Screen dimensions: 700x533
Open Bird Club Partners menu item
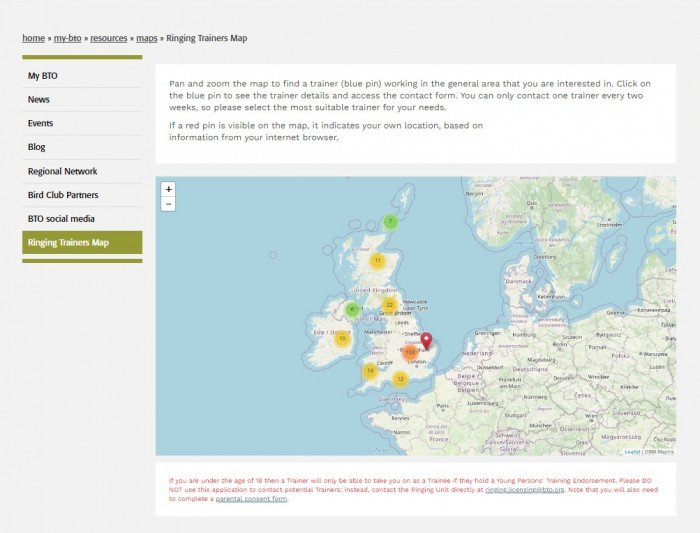pyautogui.click(x=63, y=195)
